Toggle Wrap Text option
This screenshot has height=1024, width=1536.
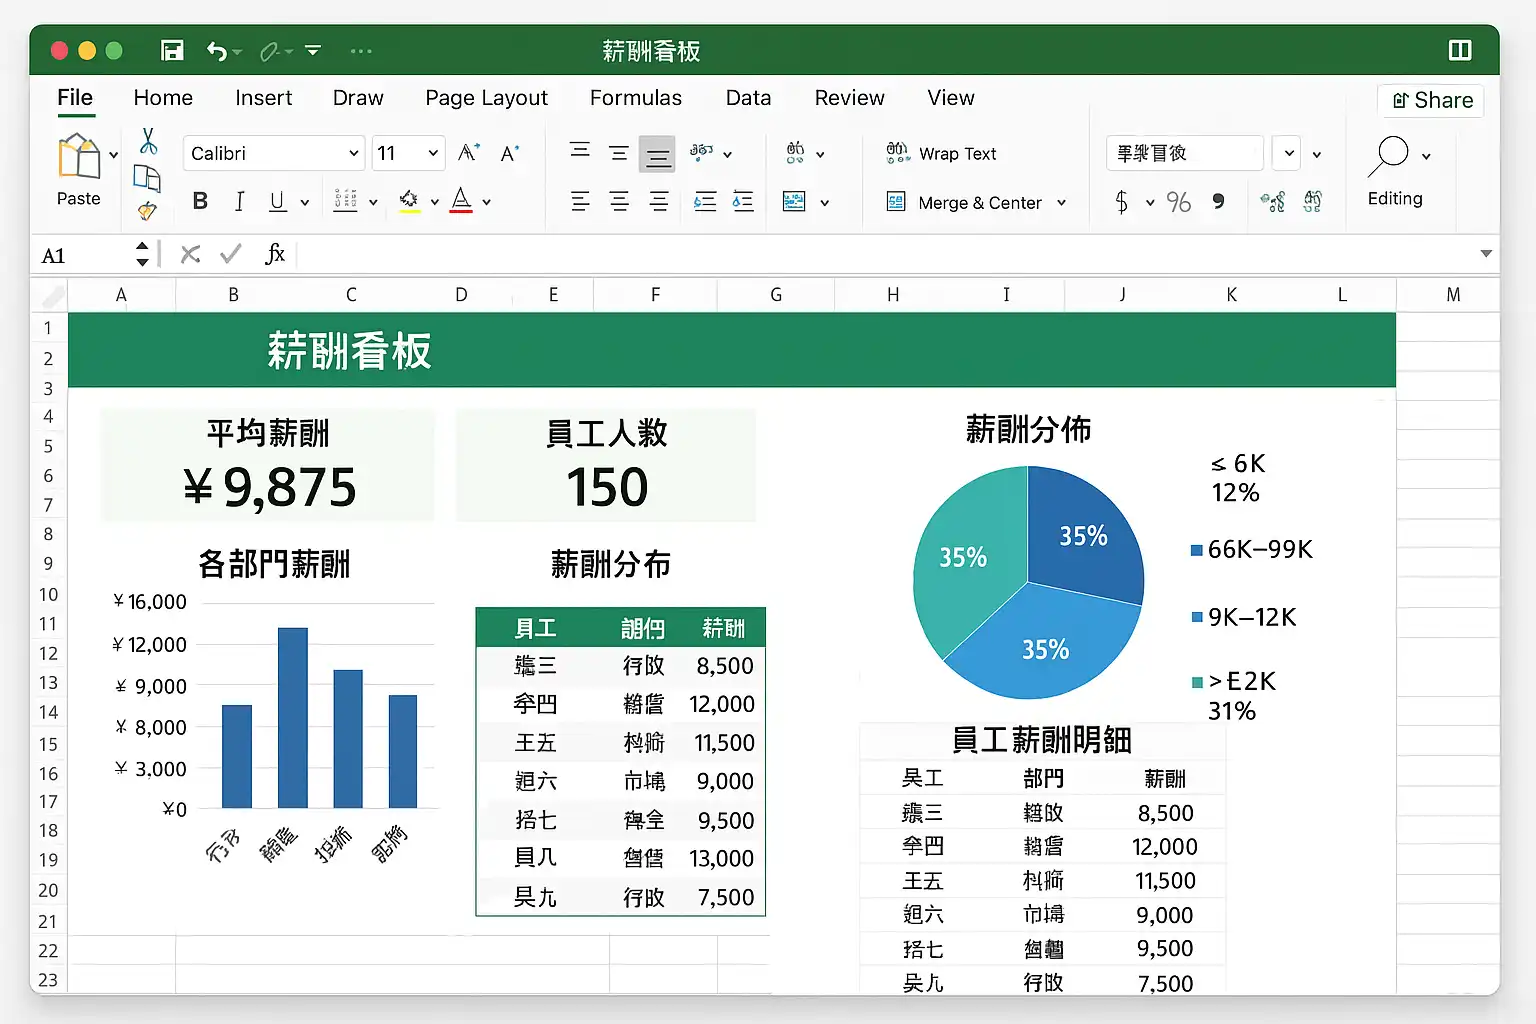coord(941,153)
